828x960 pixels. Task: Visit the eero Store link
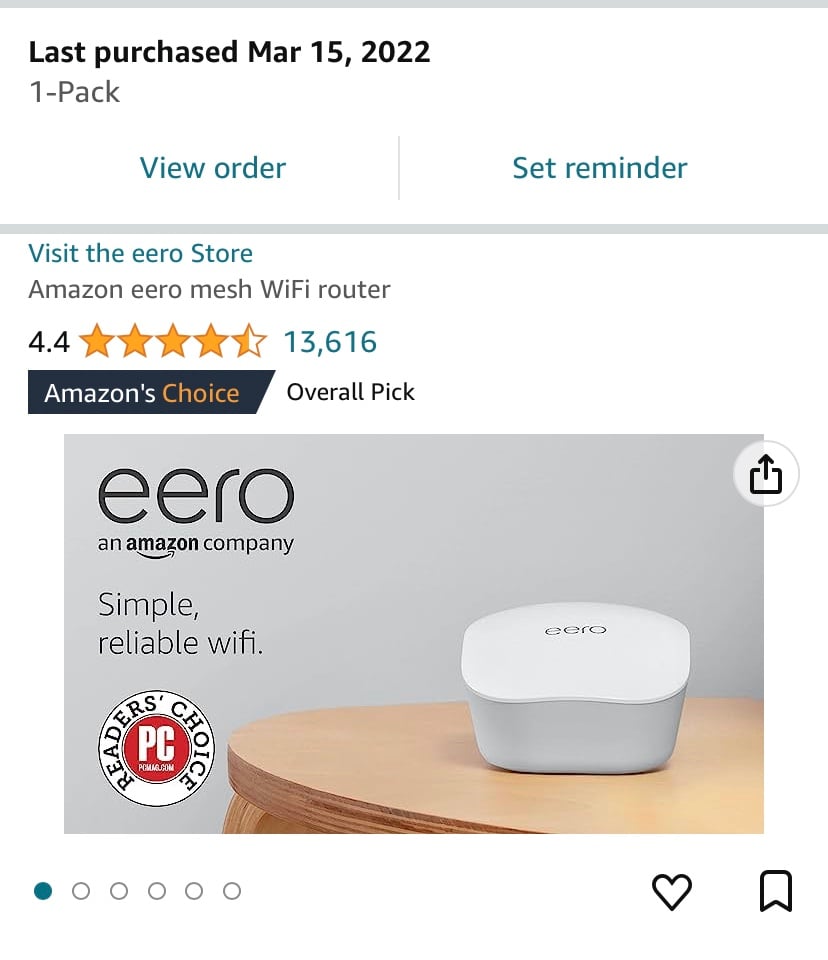(140, 253)
